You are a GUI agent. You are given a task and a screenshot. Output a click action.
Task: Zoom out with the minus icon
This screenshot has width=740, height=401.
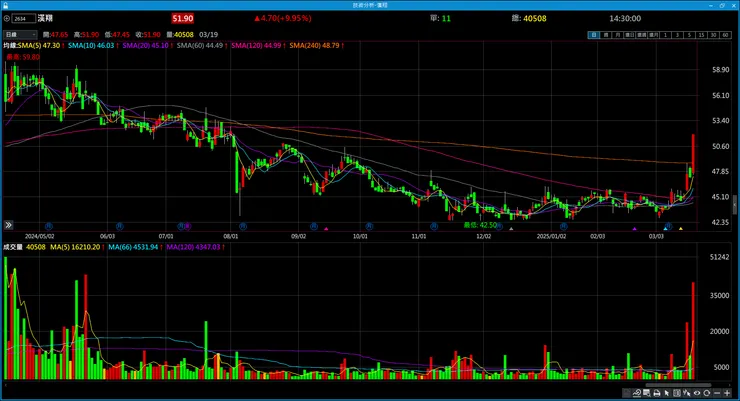click(717, 393)
